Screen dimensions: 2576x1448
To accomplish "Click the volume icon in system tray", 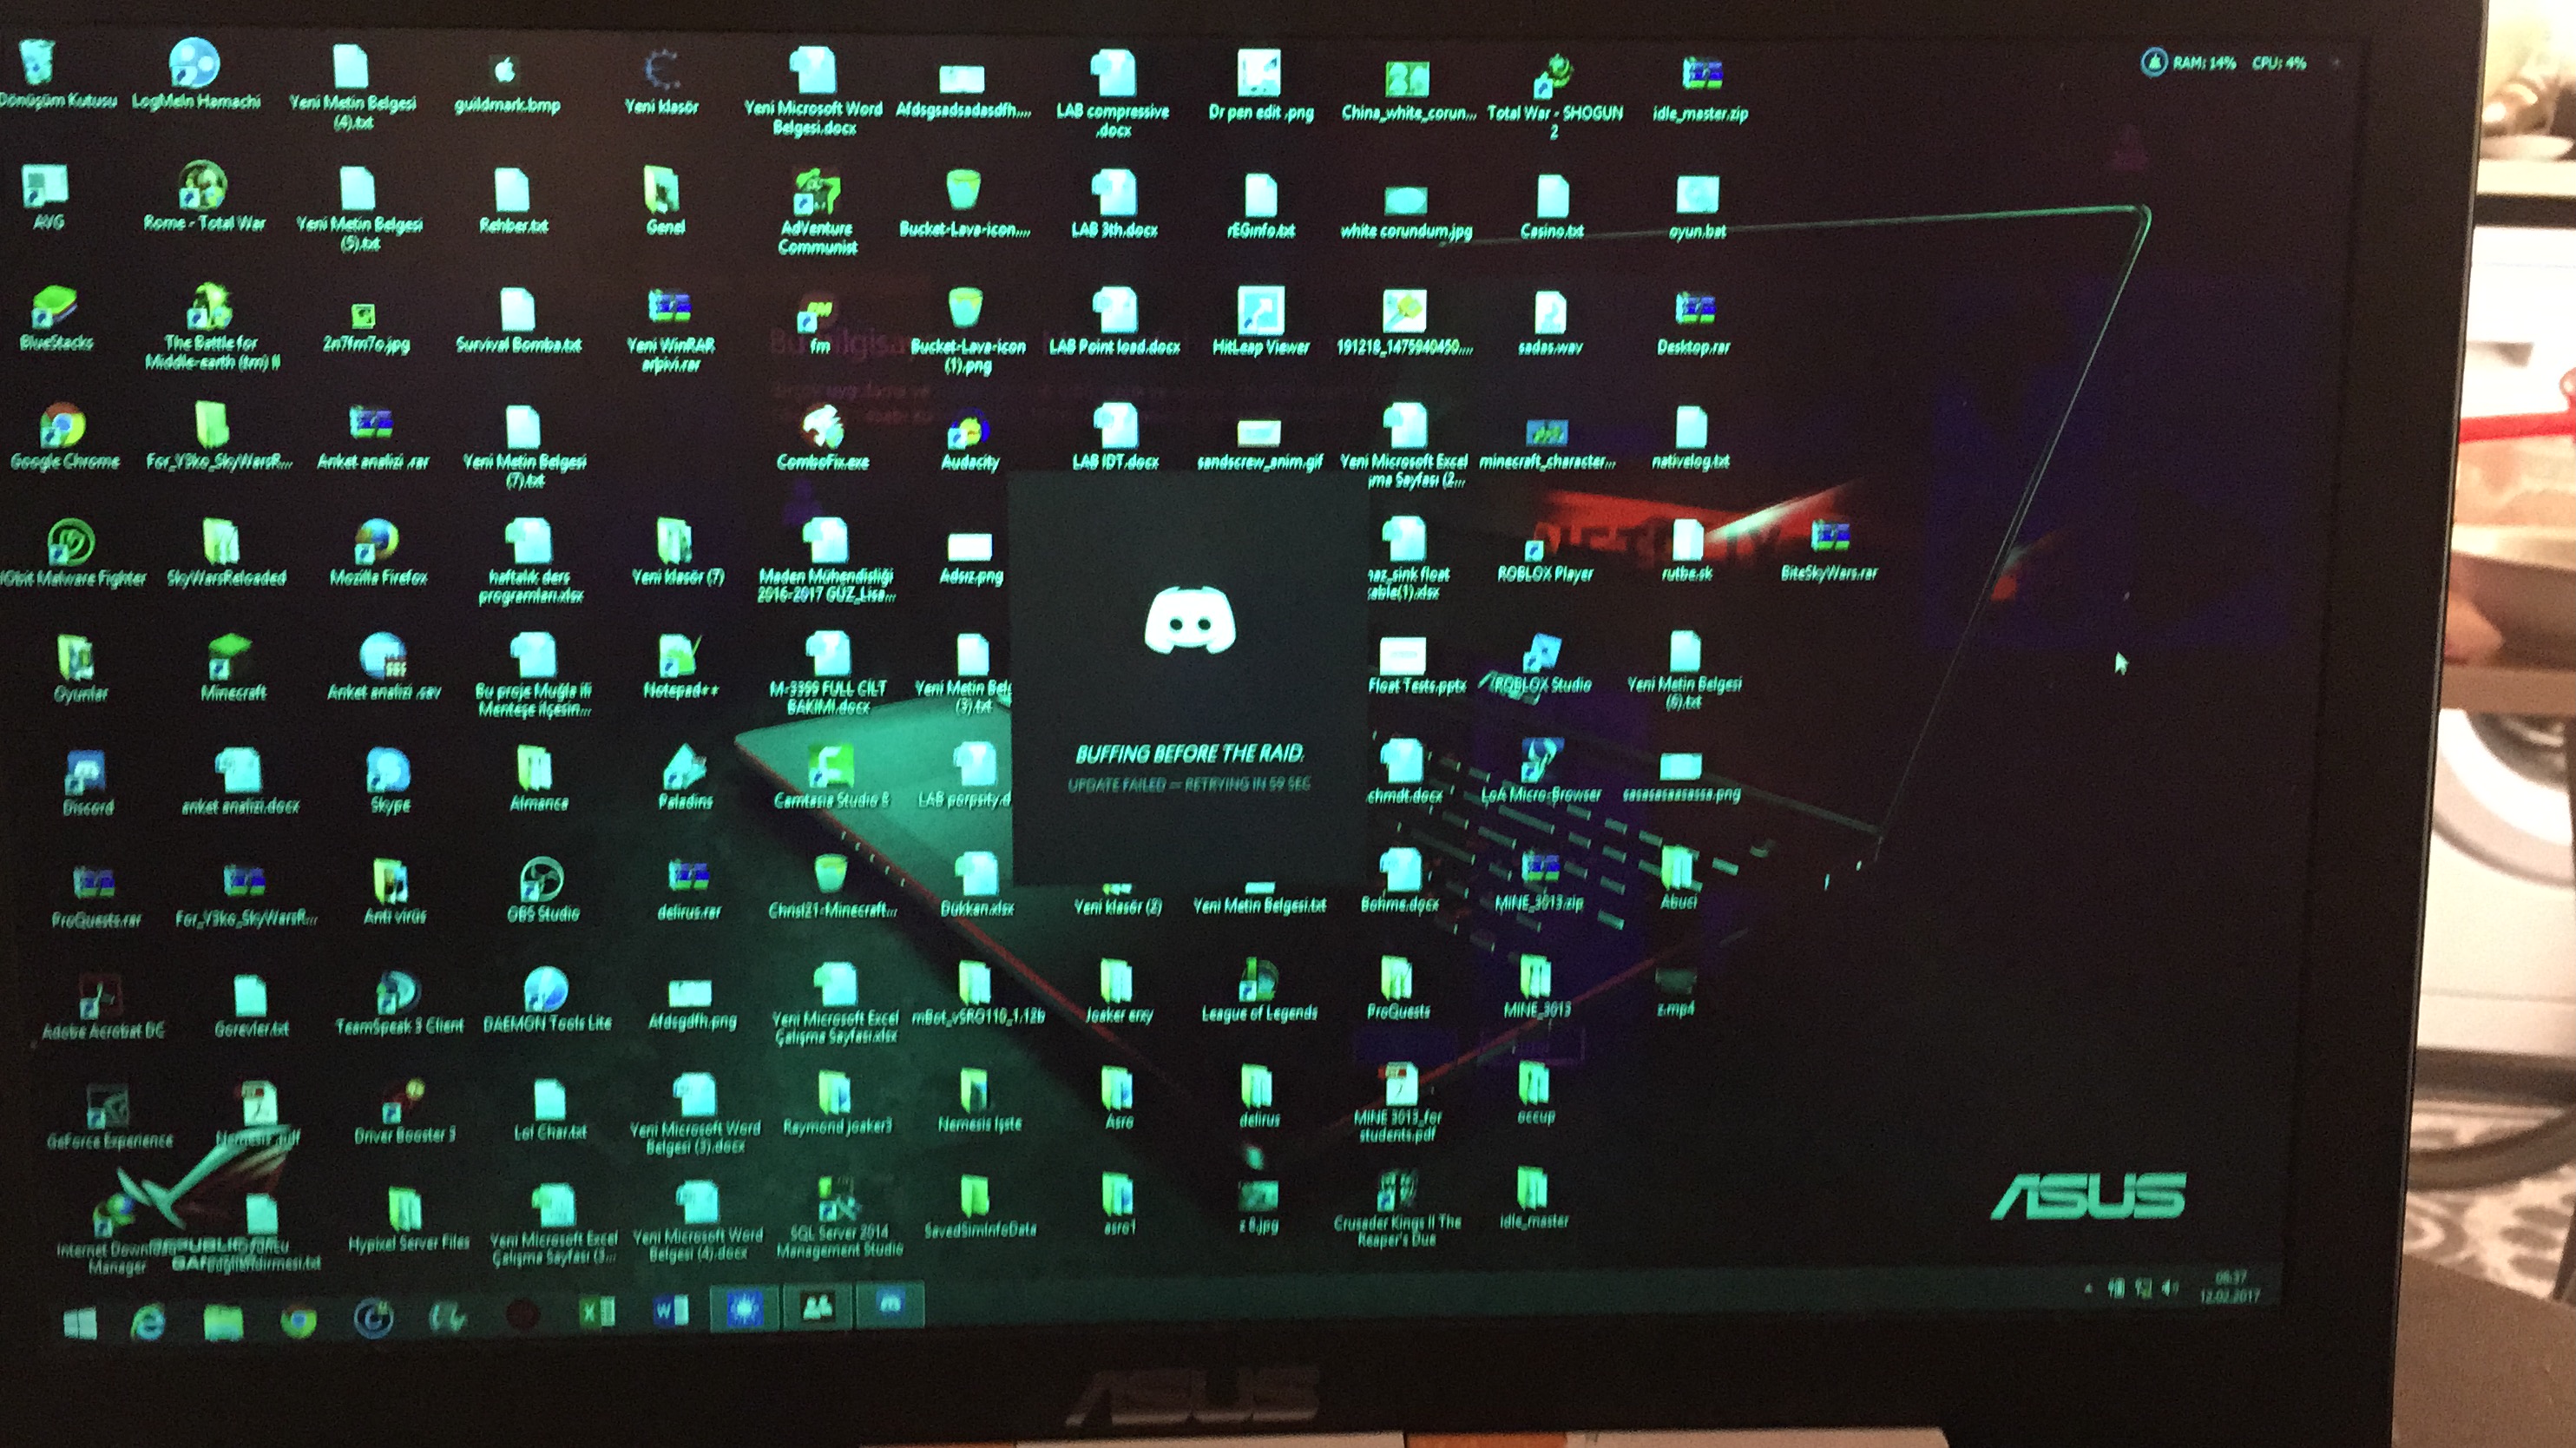I will pyautogui.click(x=2169, y=1288).
